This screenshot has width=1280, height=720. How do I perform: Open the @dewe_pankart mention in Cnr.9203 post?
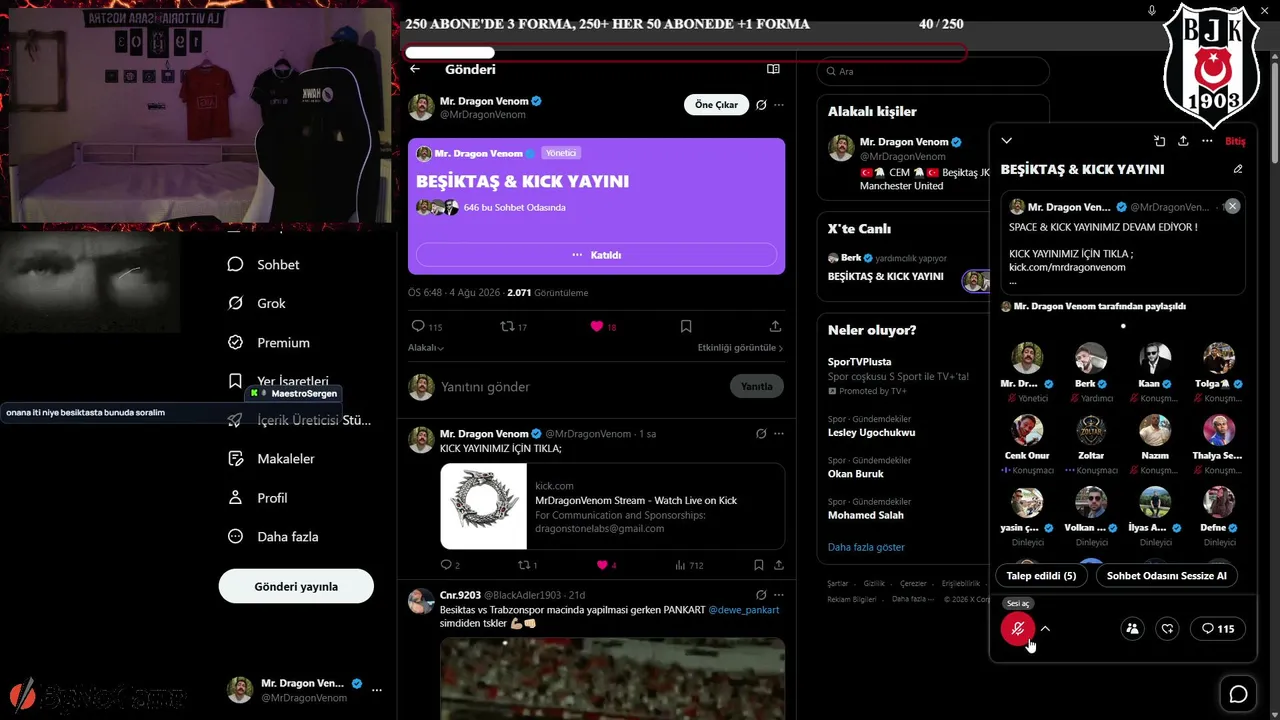click(743, 609)
